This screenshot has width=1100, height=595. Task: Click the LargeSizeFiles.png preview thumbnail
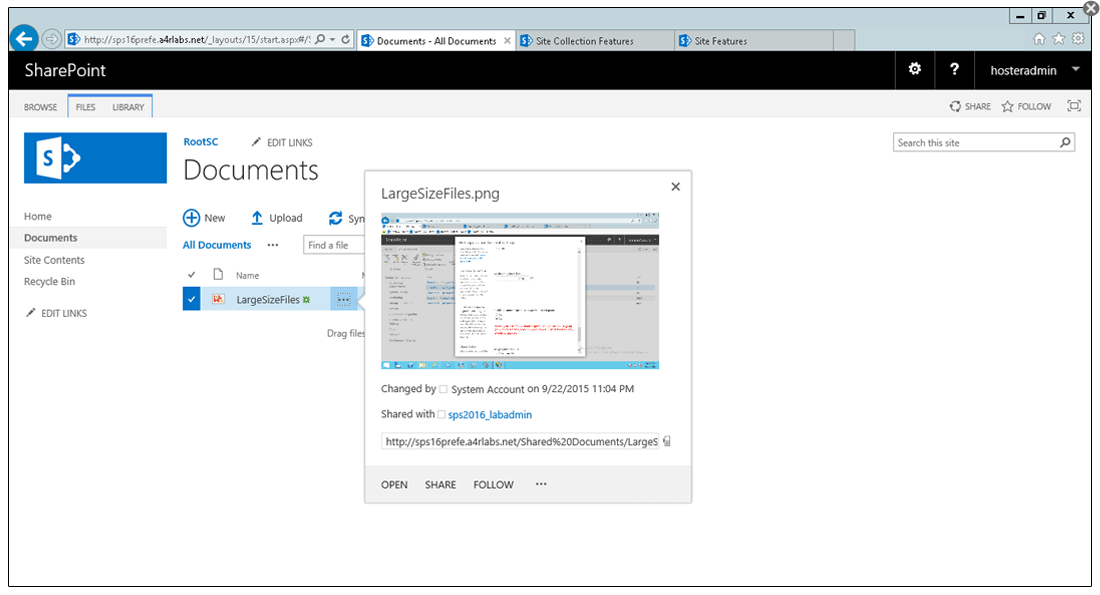[x=520, y=291]
